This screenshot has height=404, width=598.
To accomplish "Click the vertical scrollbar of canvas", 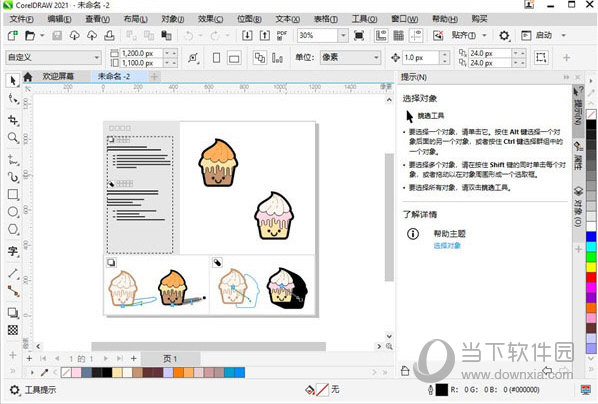I will click(389, 217).
